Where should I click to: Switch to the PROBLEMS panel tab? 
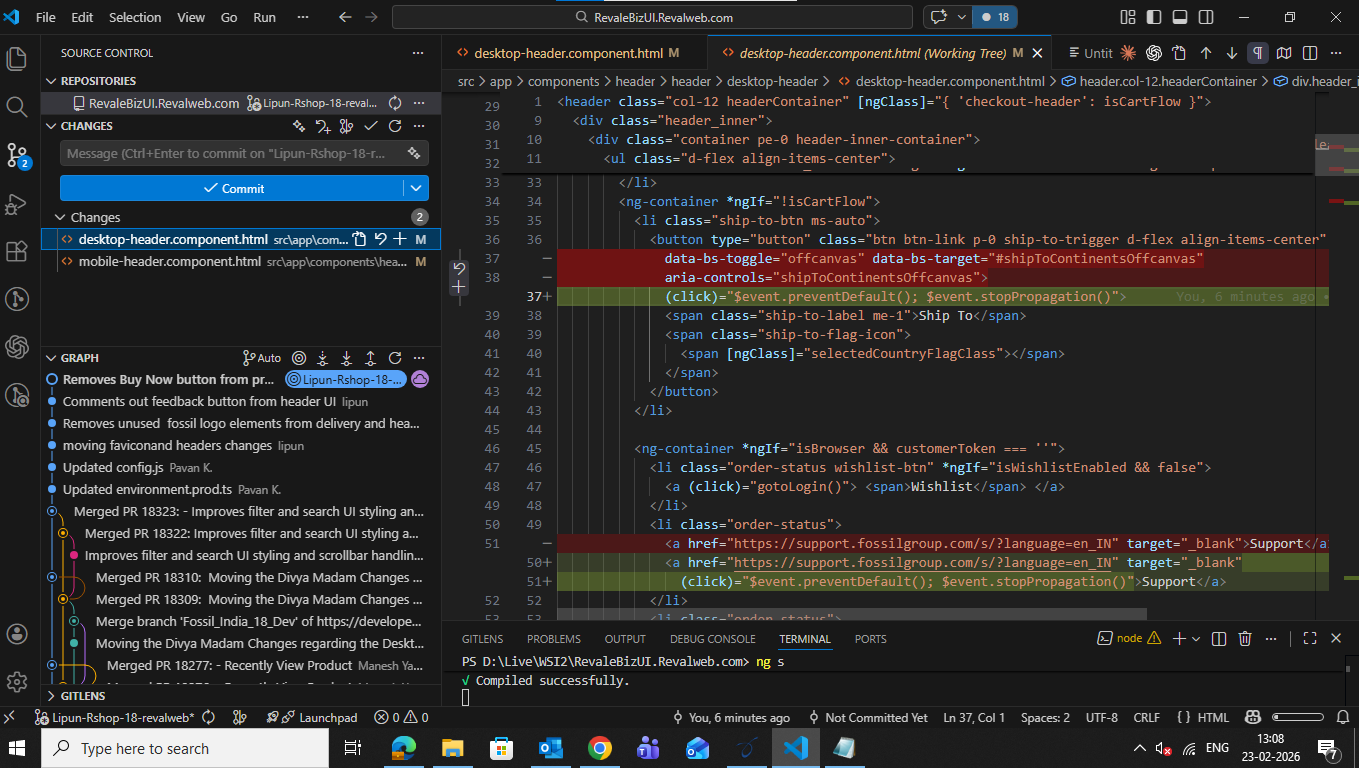pos(553,639)
